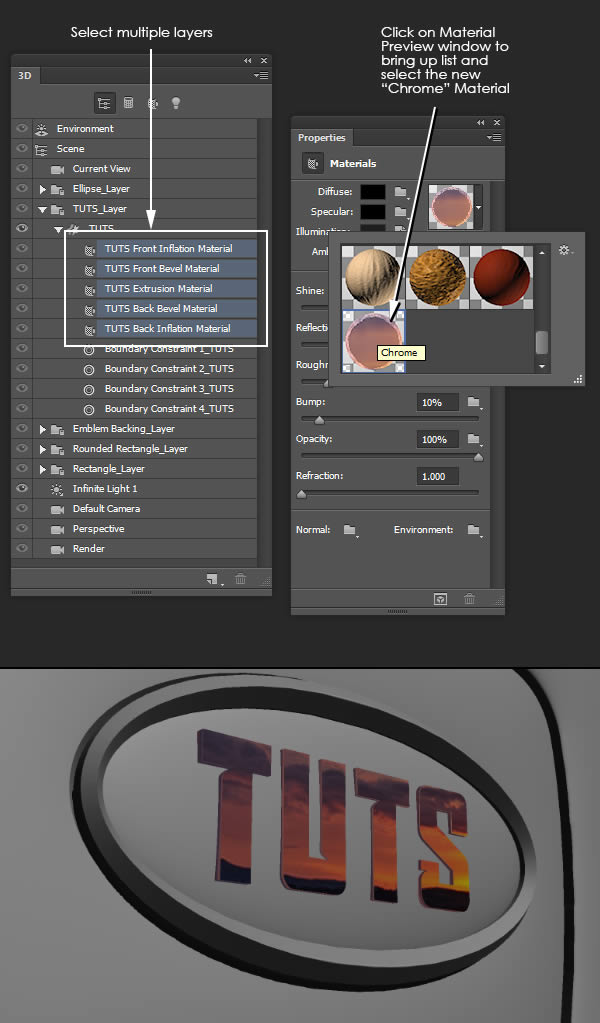Open the Opacity texture folder menu
The width and height of the screenshot is (600, 1023).
tap(474, 439)
